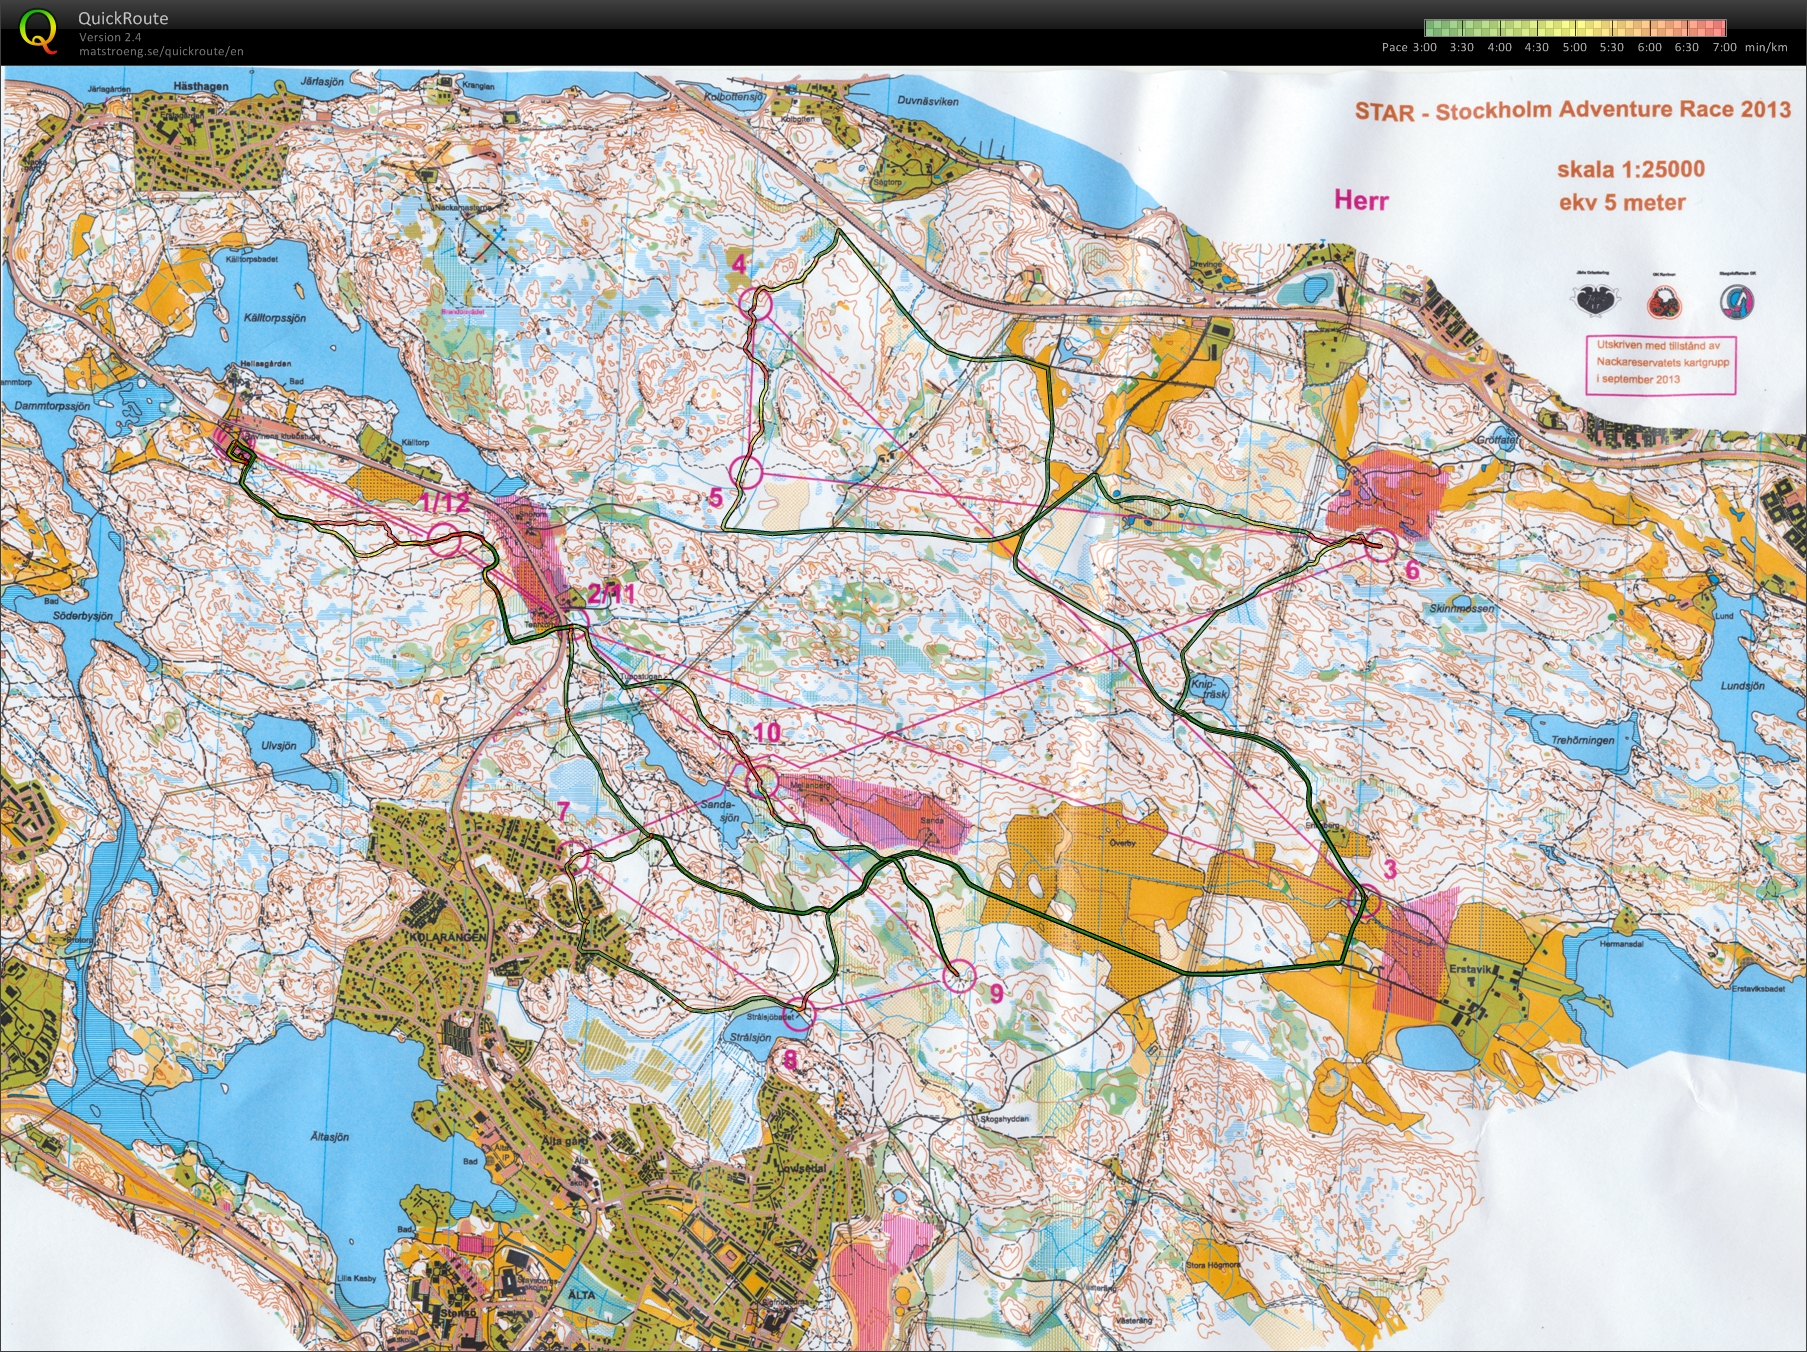Click the 'Erstavik' label
This screenshot has height=1352, width=1807.
(1469, 970)
